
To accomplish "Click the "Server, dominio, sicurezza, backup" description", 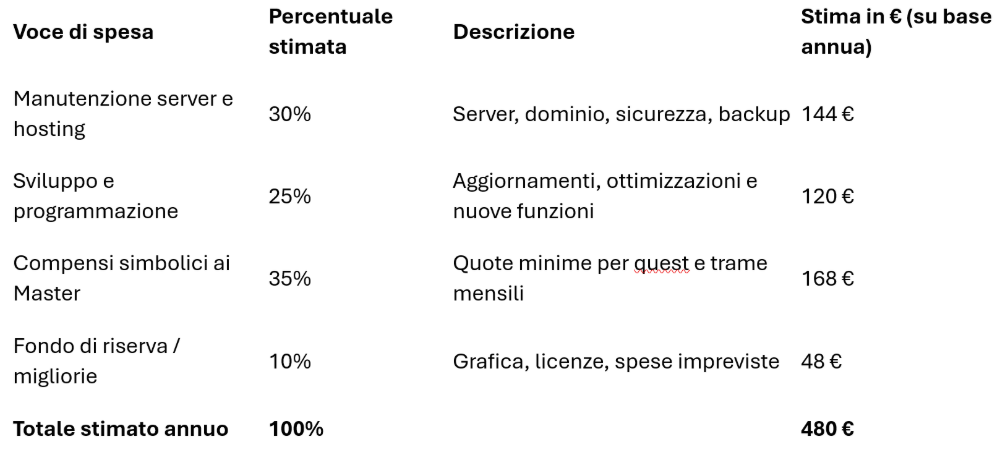I will click(621, 114).
